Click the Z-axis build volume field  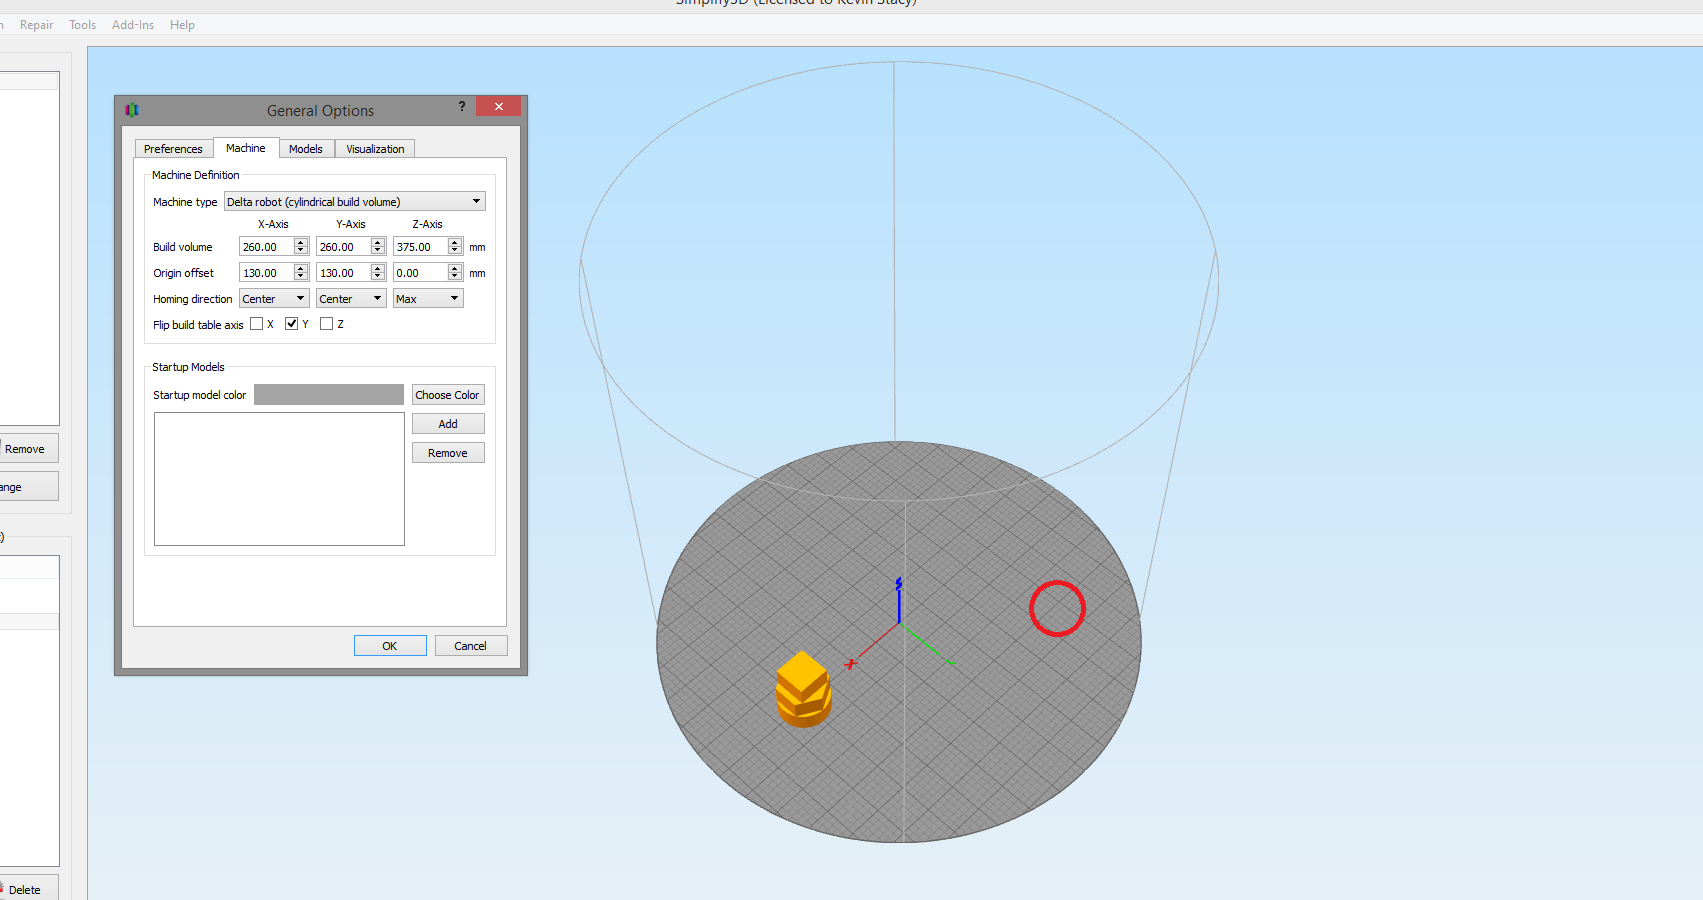419,247
